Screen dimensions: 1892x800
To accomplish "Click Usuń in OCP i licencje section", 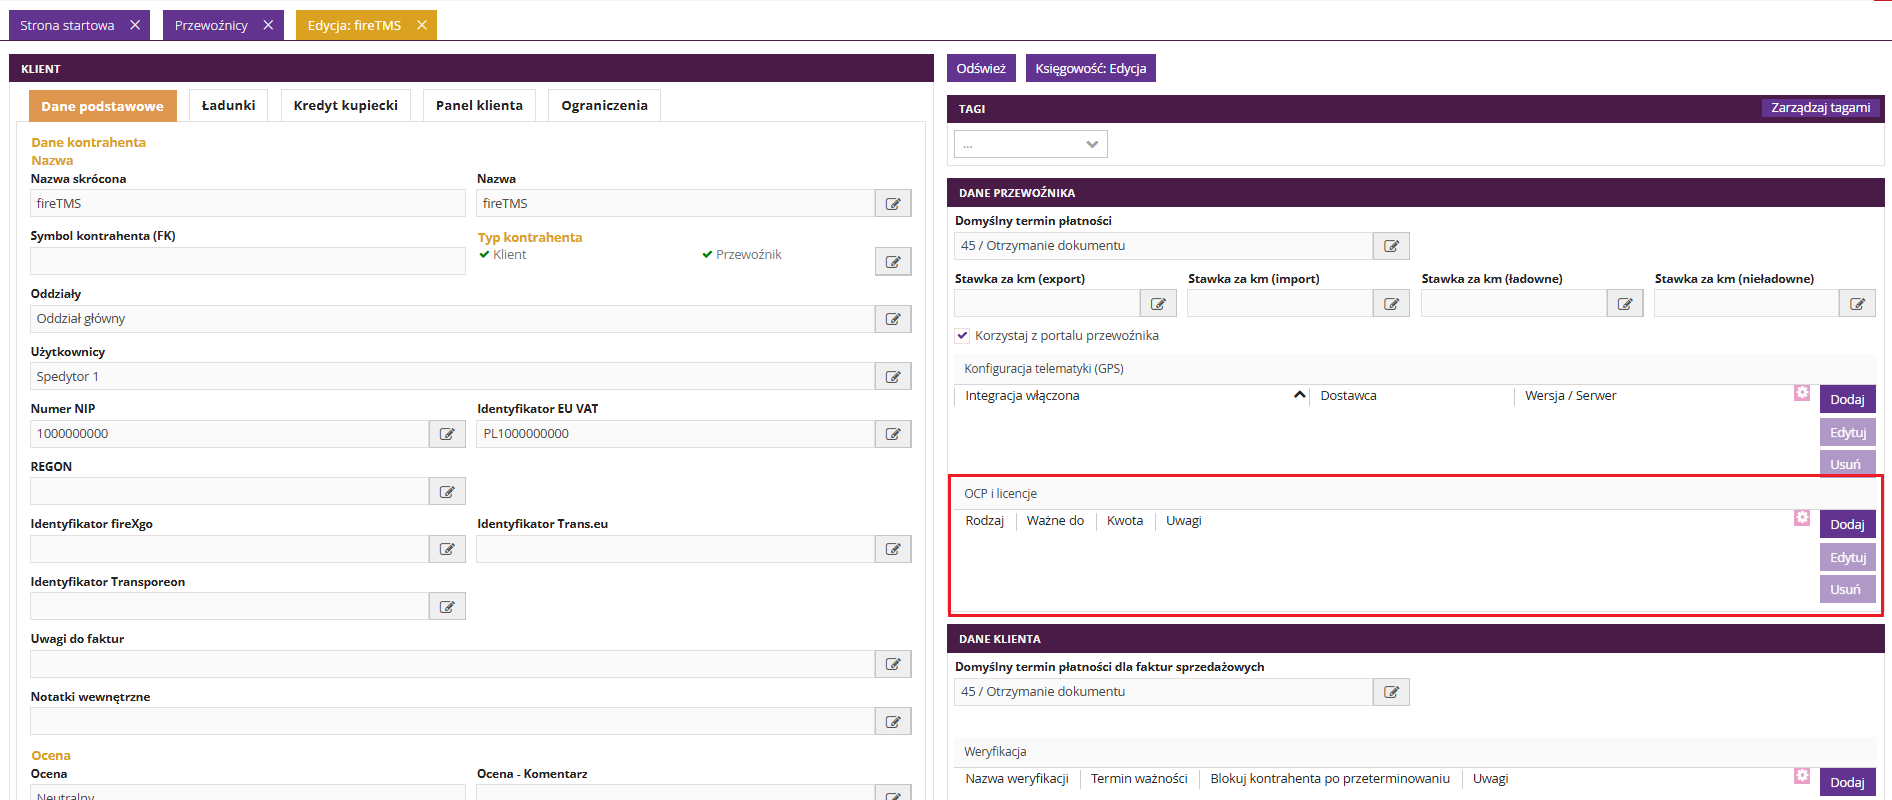I will (1847, 589).
